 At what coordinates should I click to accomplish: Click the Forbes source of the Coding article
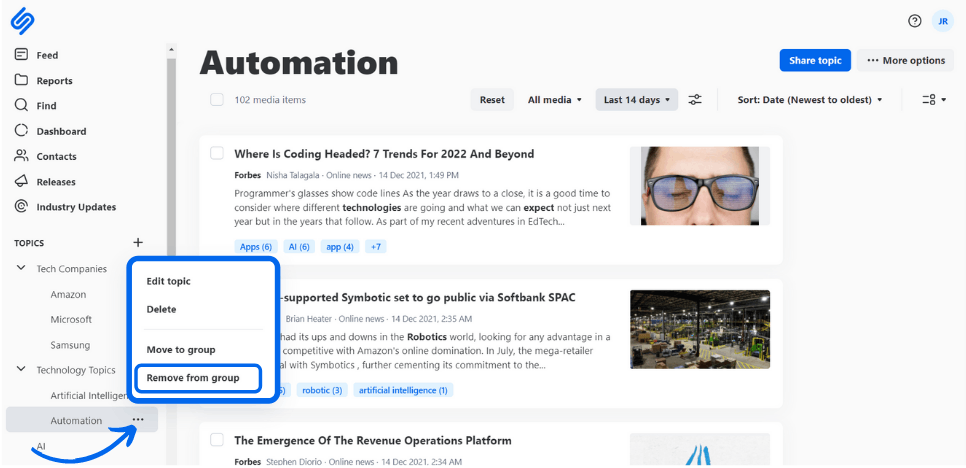click(248, 176)
